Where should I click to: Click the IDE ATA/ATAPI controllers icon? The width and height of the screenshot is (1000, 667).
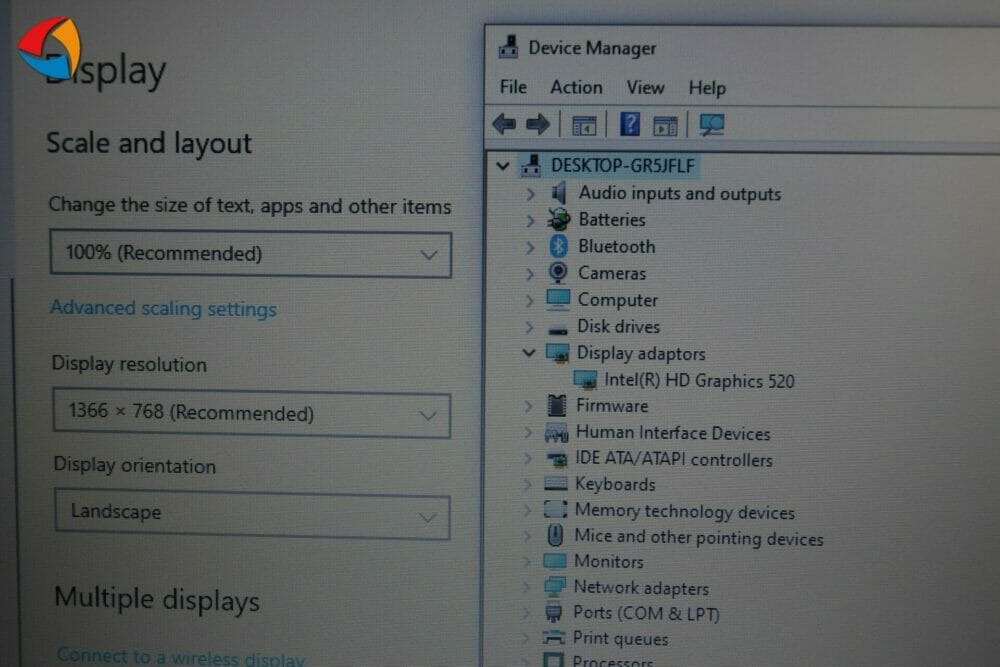556,458
